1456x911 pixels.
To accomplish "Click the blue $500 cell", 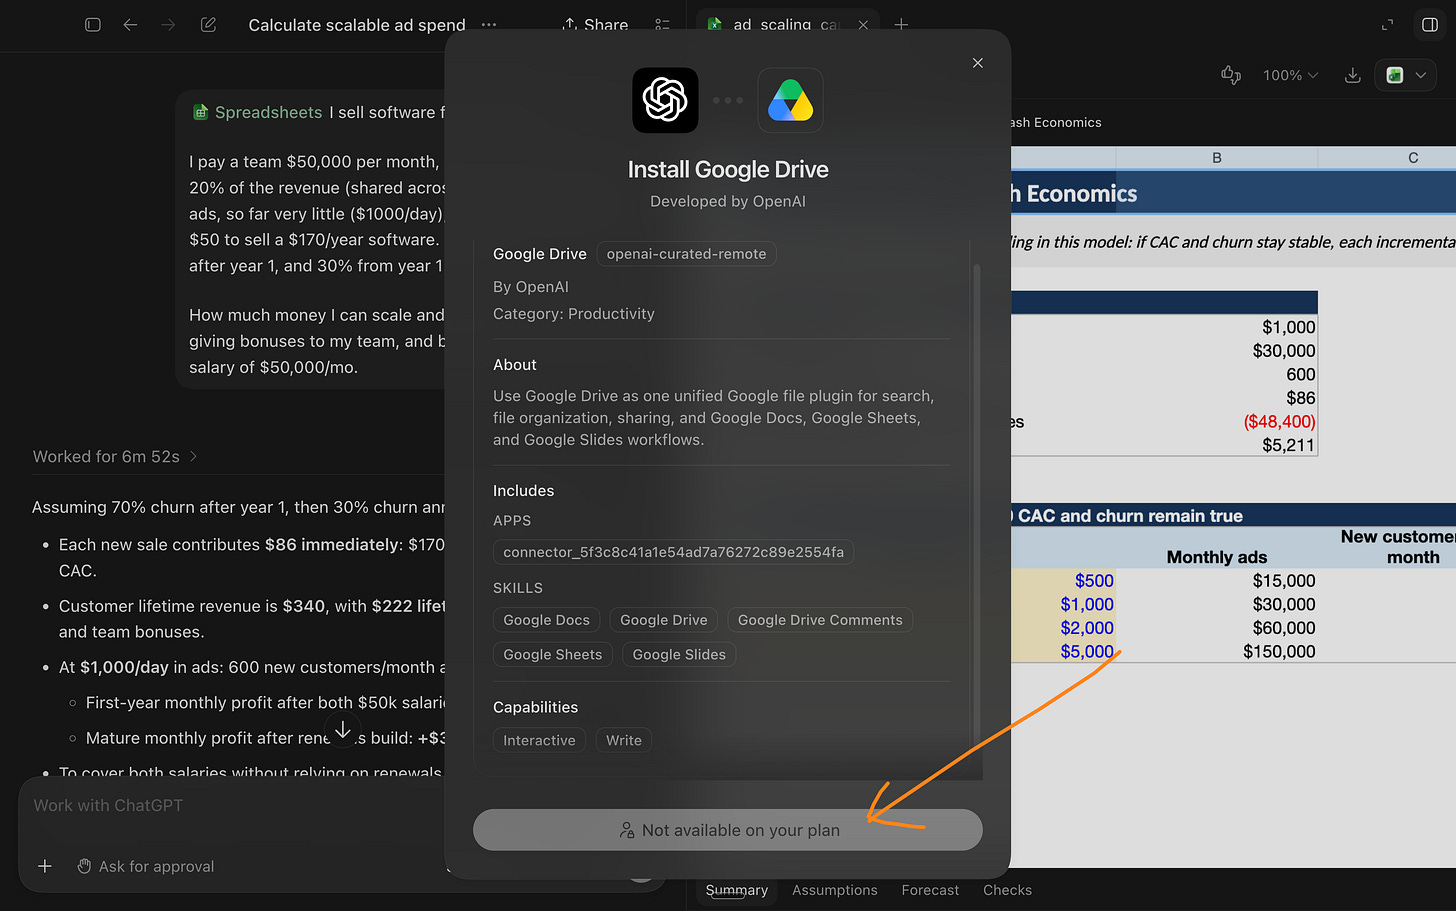I will point(1094,581).
